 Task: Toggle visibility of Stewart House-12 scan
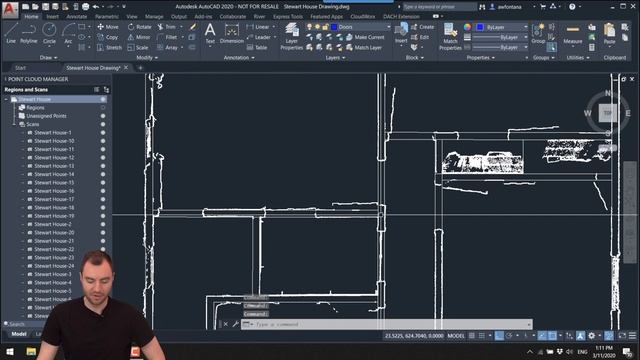click(x=103, y=158)
